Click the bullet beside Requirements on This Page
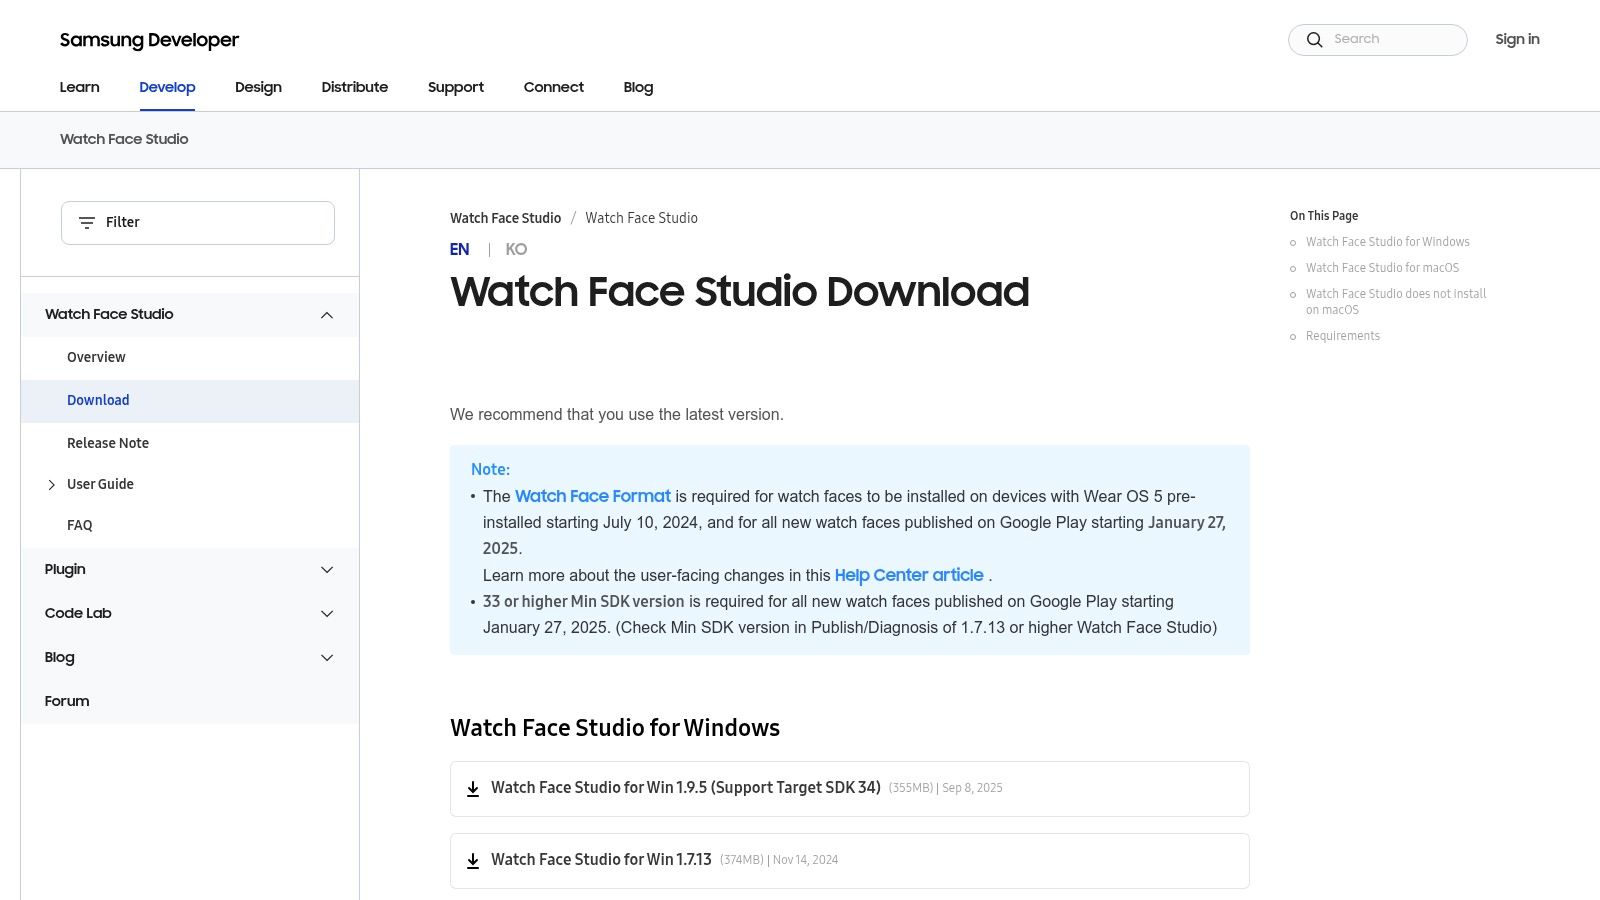Screen dimensions: 1600x900 1294,336
